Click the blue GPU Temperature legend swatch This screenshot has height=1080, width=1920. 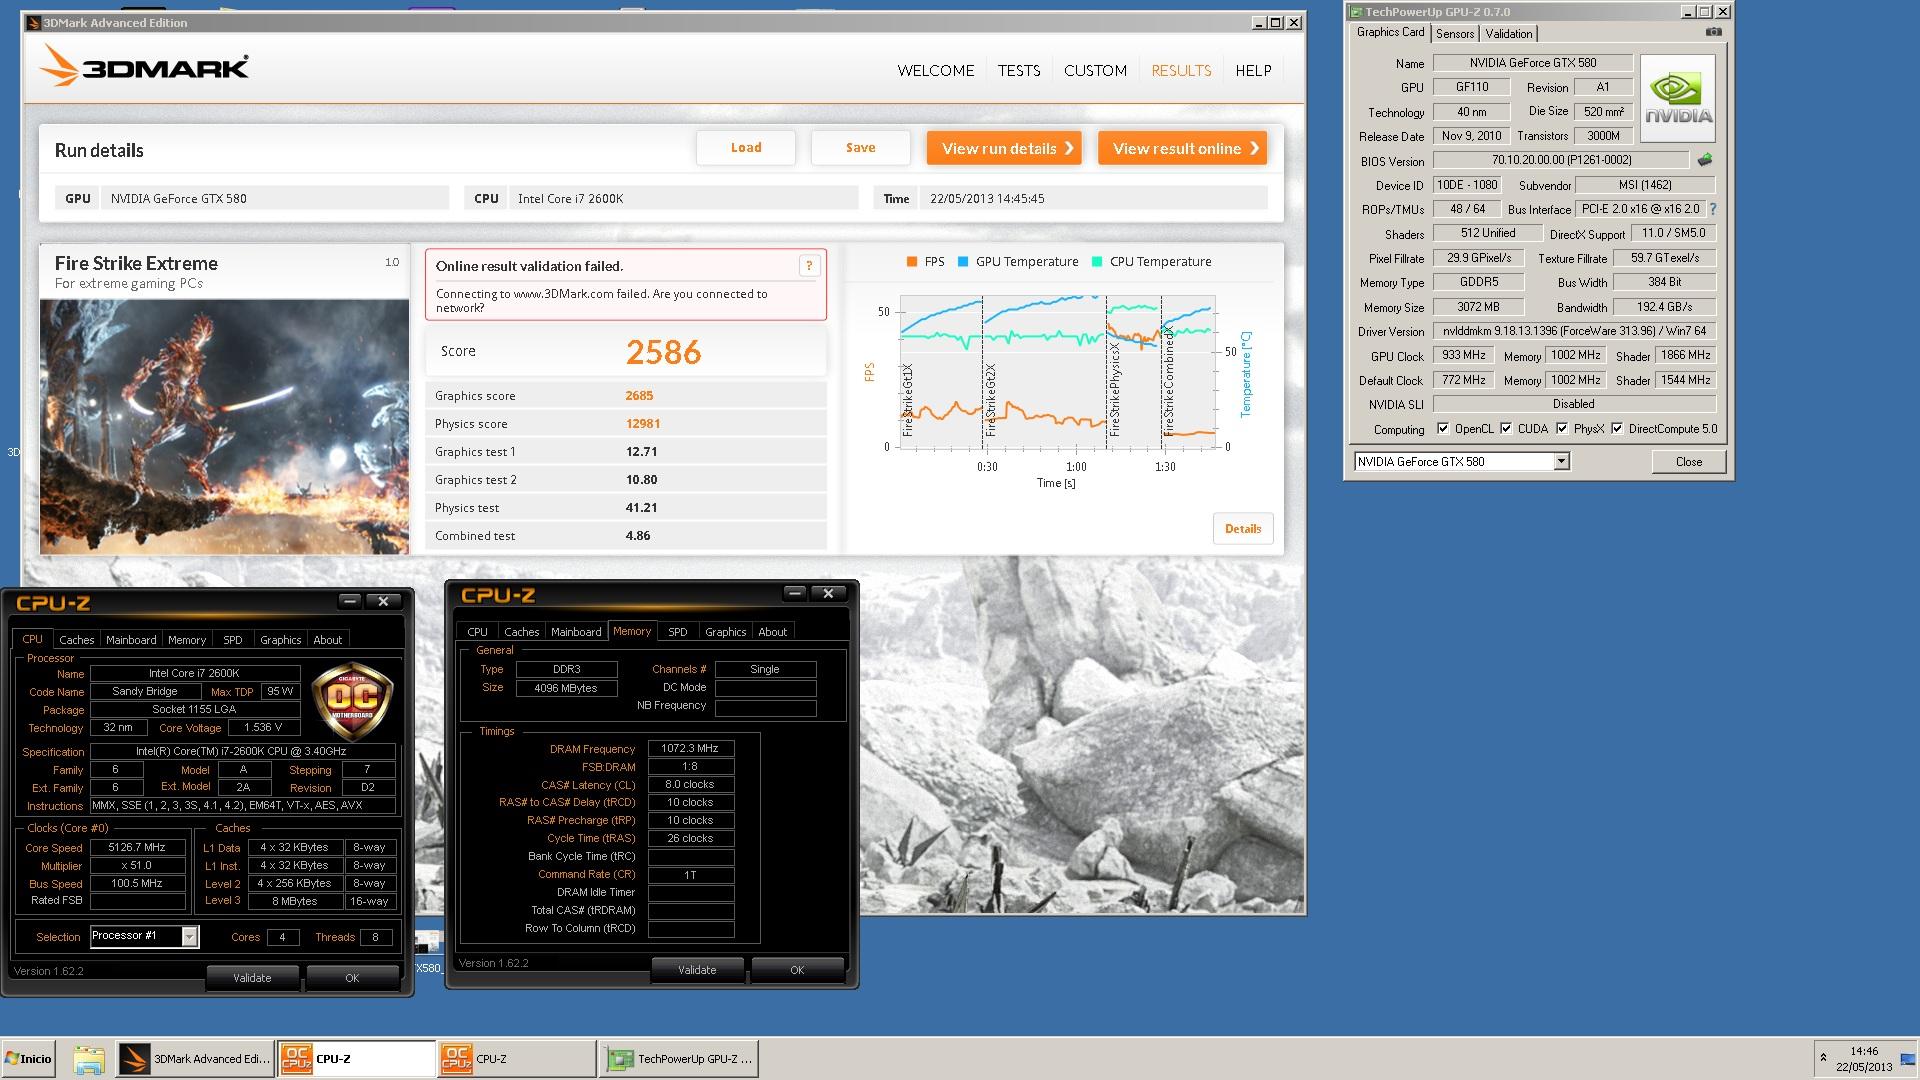click(963, 261)
